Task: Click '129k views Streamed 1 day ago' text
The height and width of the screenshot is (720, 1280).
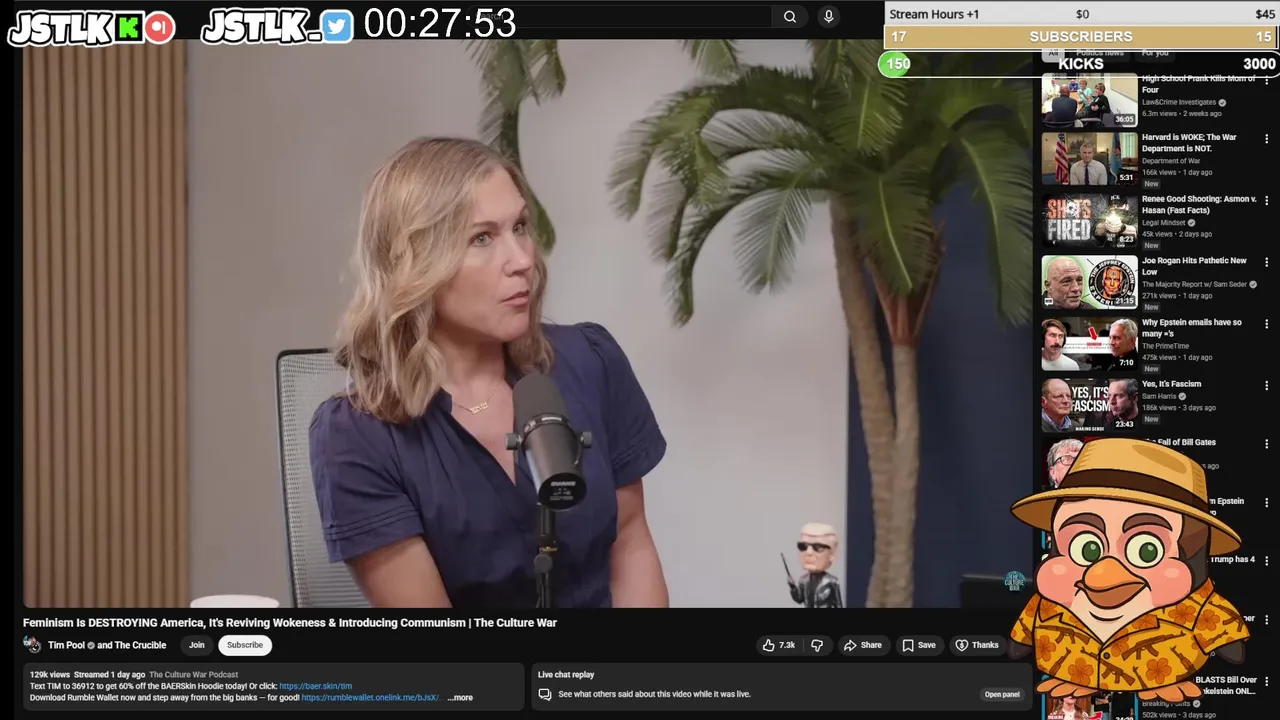Action: click(87, 675)
